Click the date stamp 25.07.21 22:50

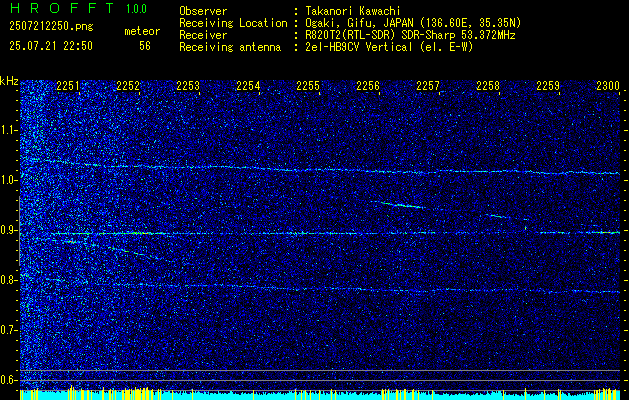(51, 46)
